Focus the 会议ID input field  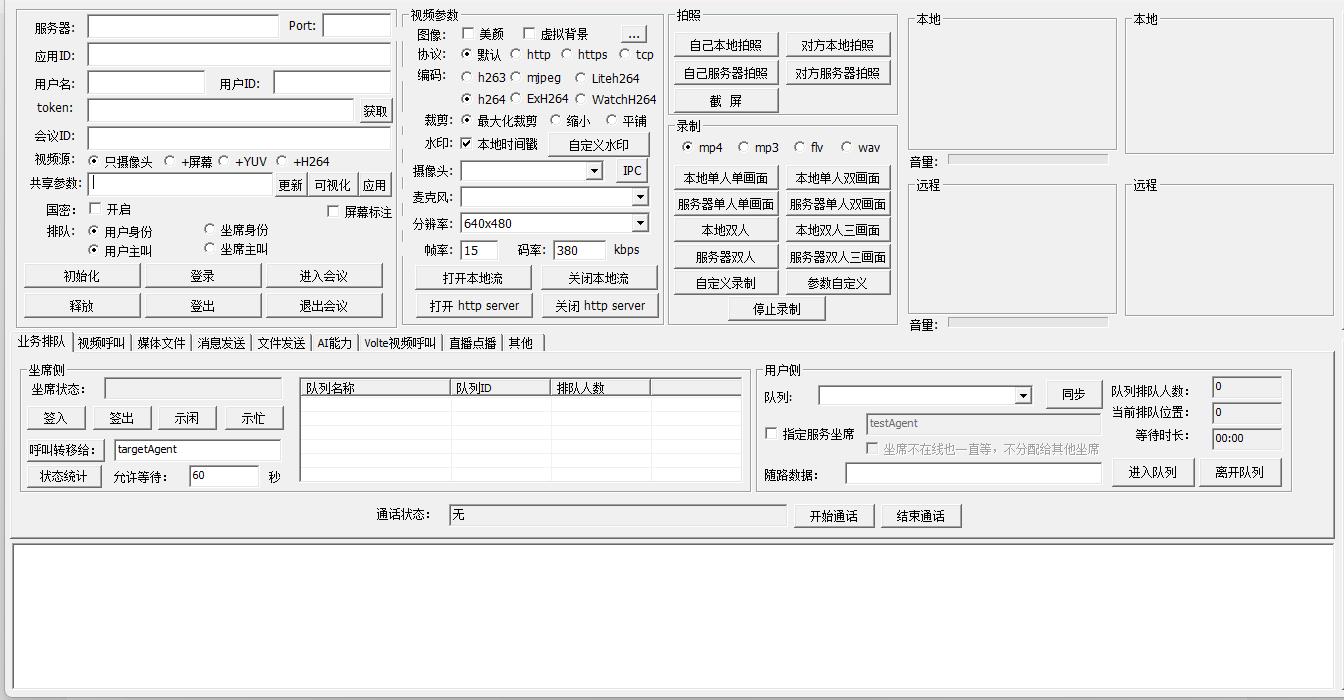point(239,137)
